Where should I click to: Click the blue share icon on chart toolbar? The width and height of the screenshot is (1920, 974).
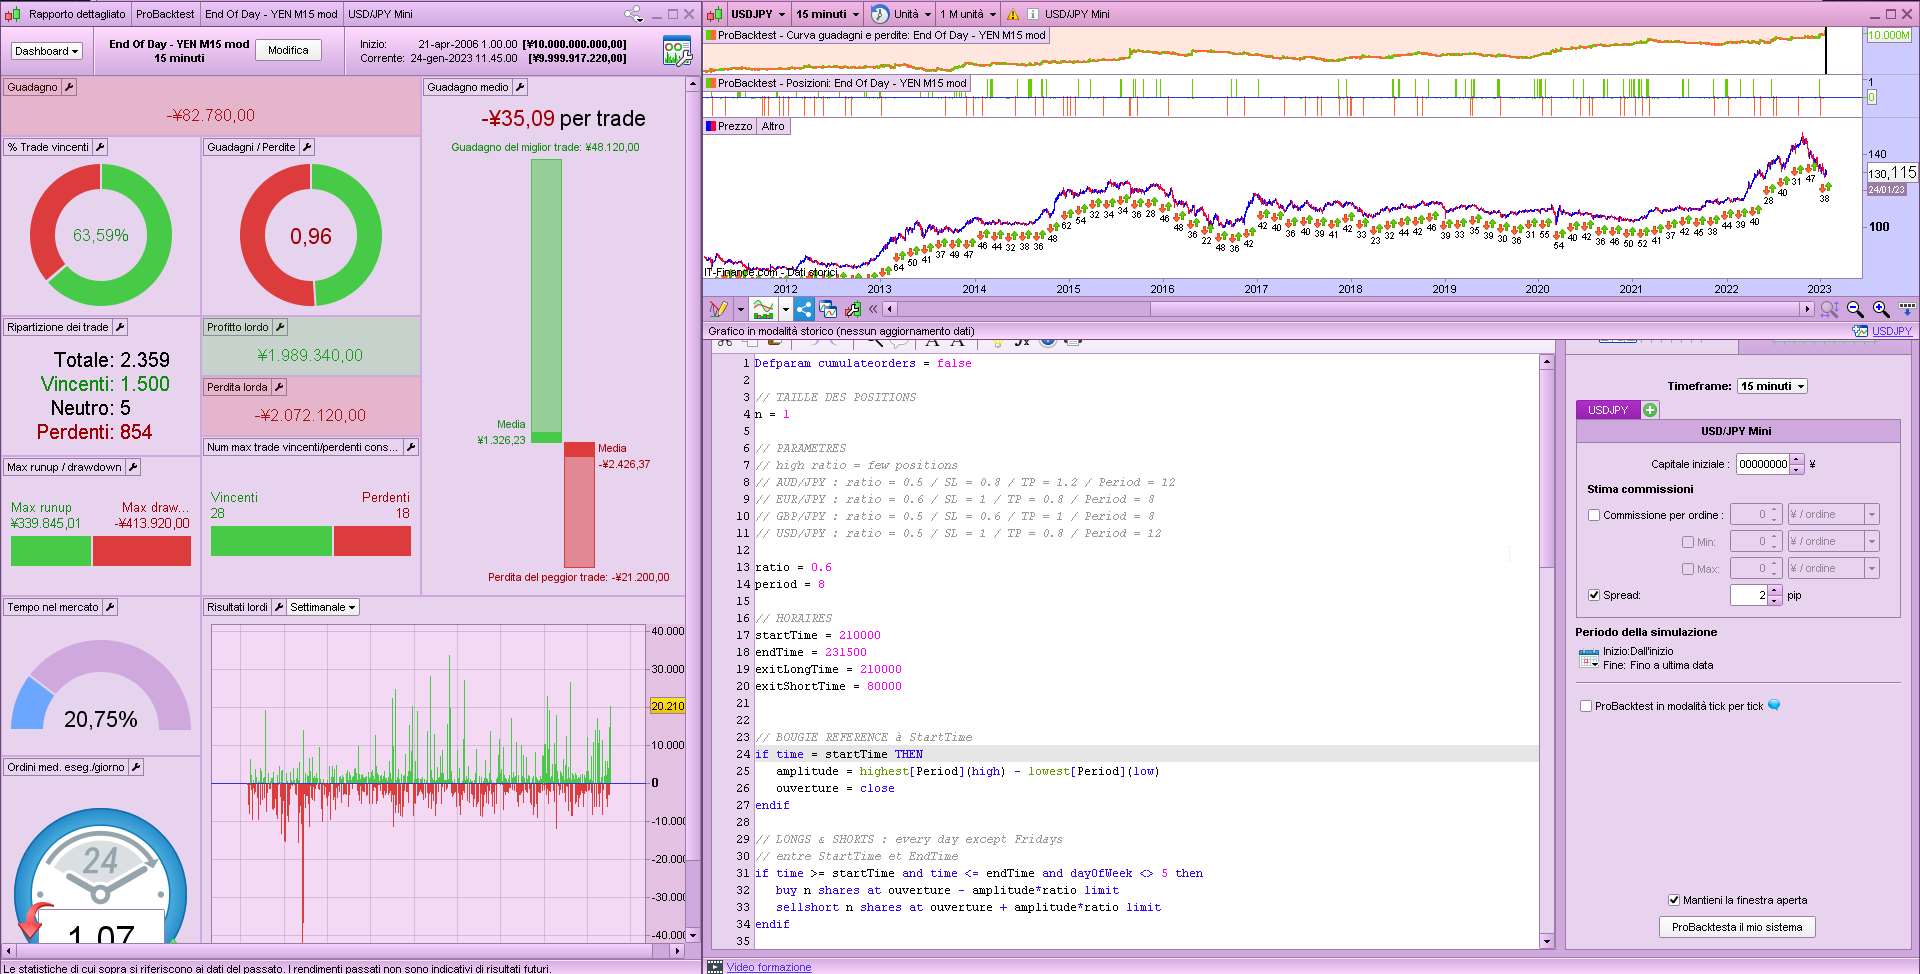pos(804,310)
